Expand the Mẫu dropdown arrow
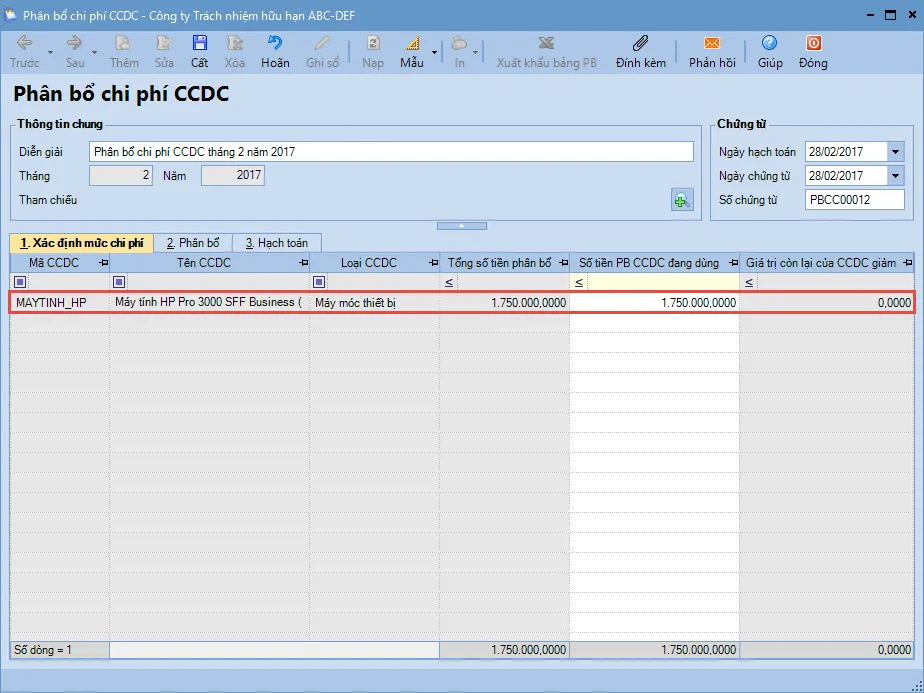The image size is (924, 693). click(434, 51)
